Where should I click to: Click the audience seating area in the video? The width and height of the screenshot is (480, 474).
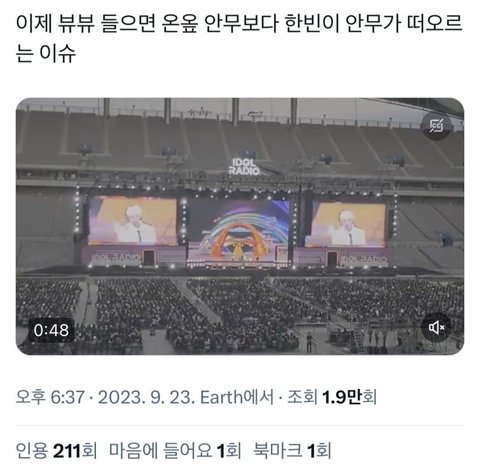click(x=240, y=313)
